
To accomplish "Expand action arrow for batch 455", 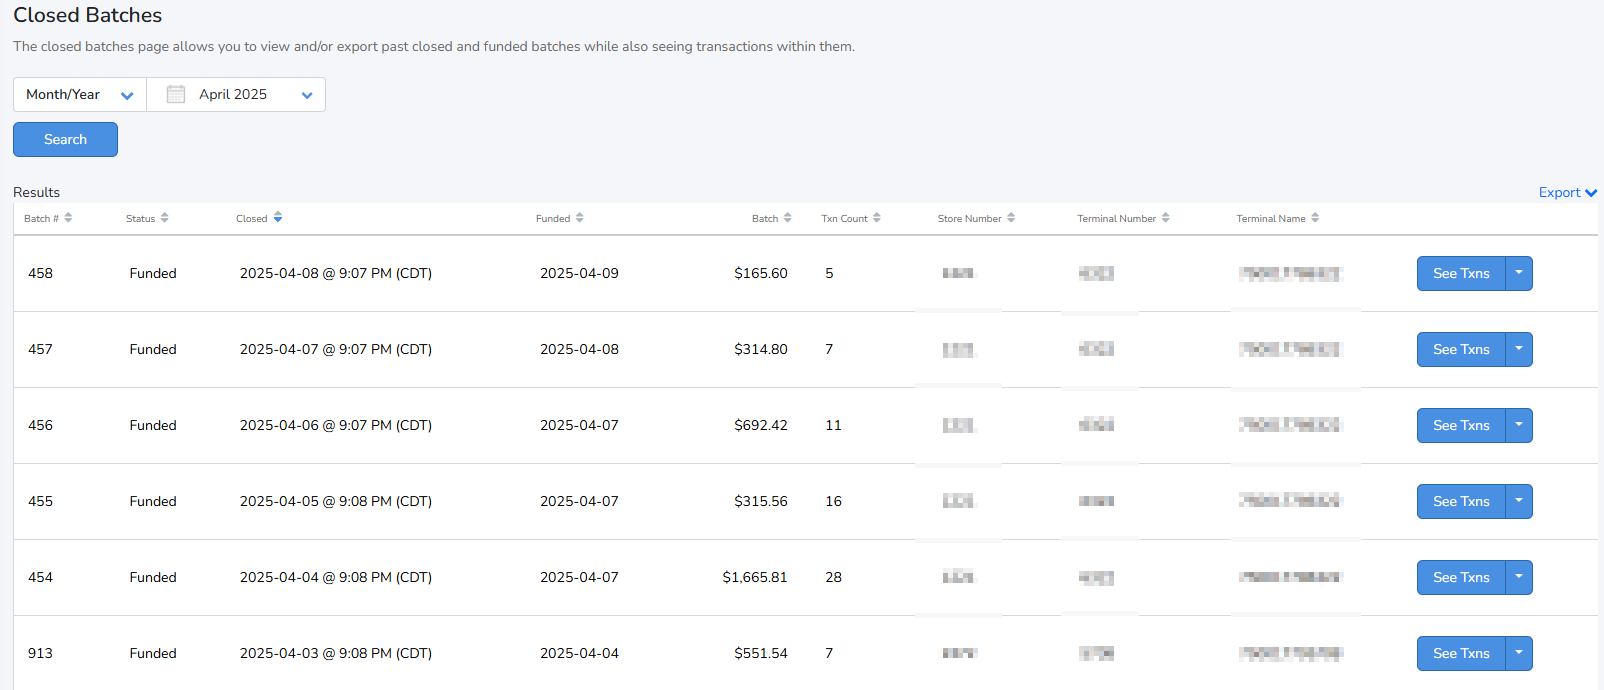I will (1519, 501).
